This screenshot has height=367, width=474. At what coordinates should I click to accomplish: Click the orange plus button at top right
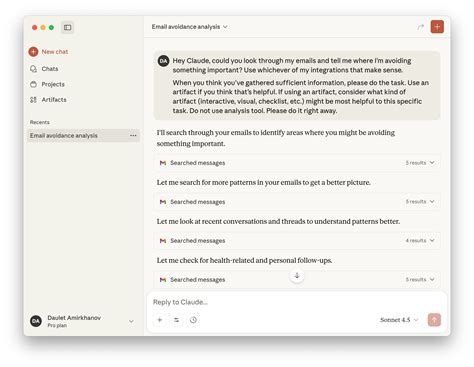pos(437,27)
